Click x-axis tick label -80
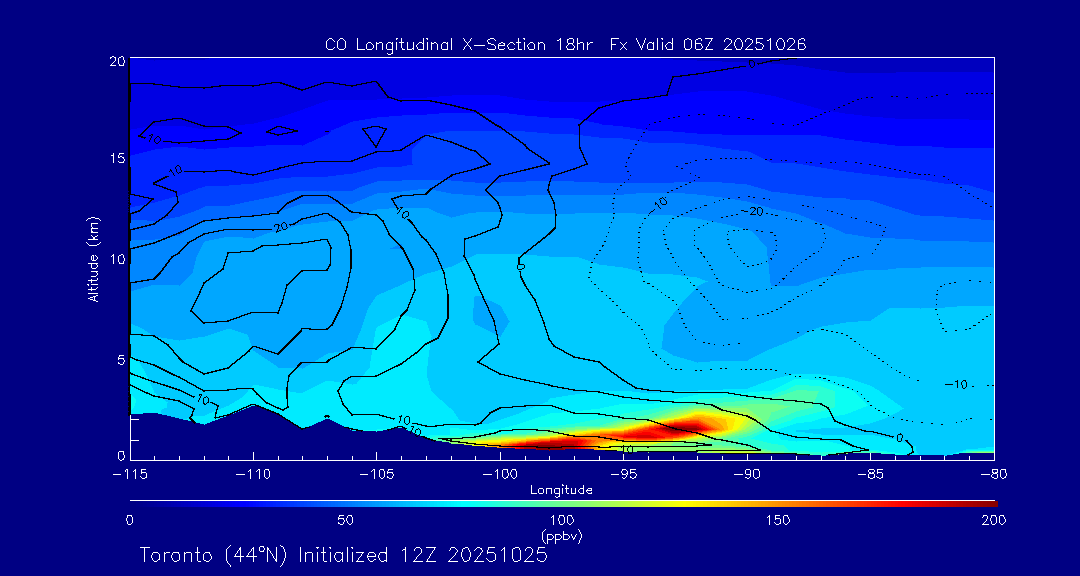The width and height of the screenshot is (1080, 576). tap(994, 474)
